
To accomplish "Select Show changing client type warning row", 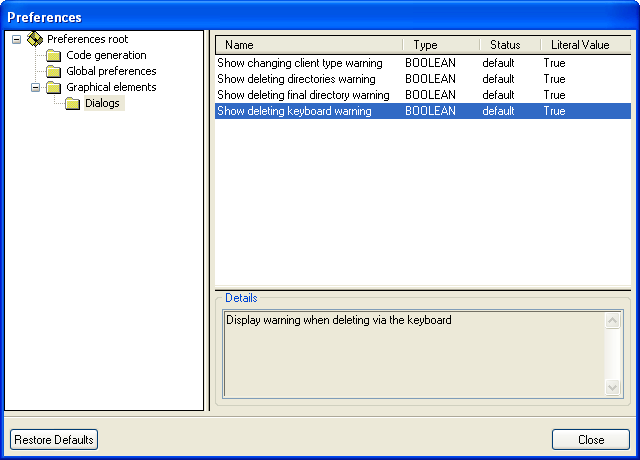I will pos(300,63).
